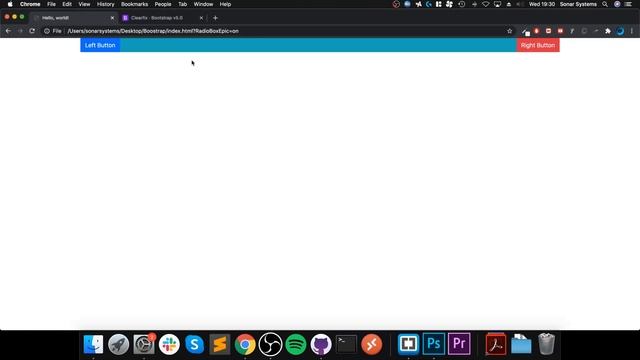Open the Help menu

tap(225, 4)
